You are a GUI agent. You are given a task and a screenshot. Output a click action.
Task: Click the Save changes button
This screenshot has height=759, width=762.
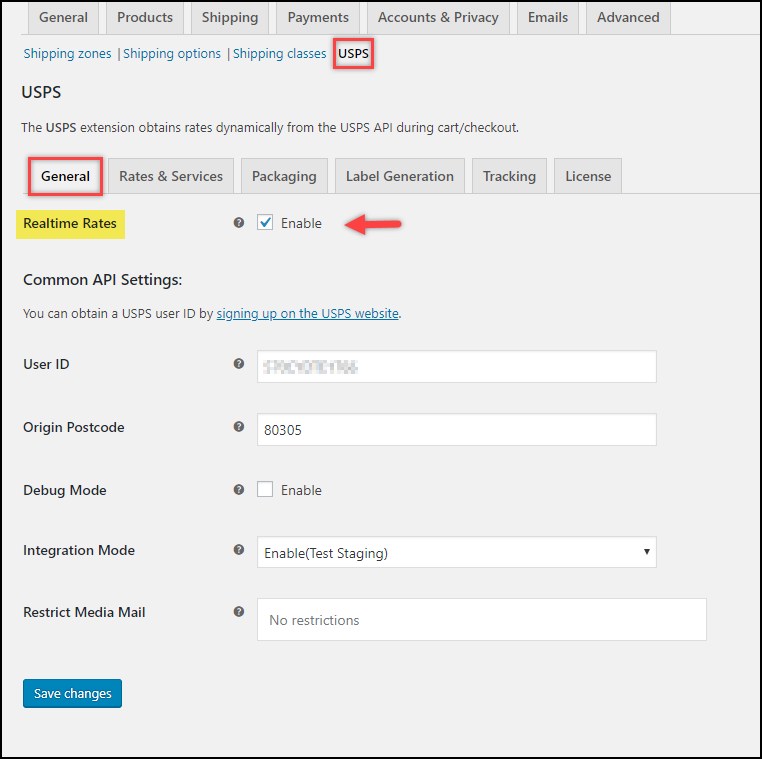72,693
